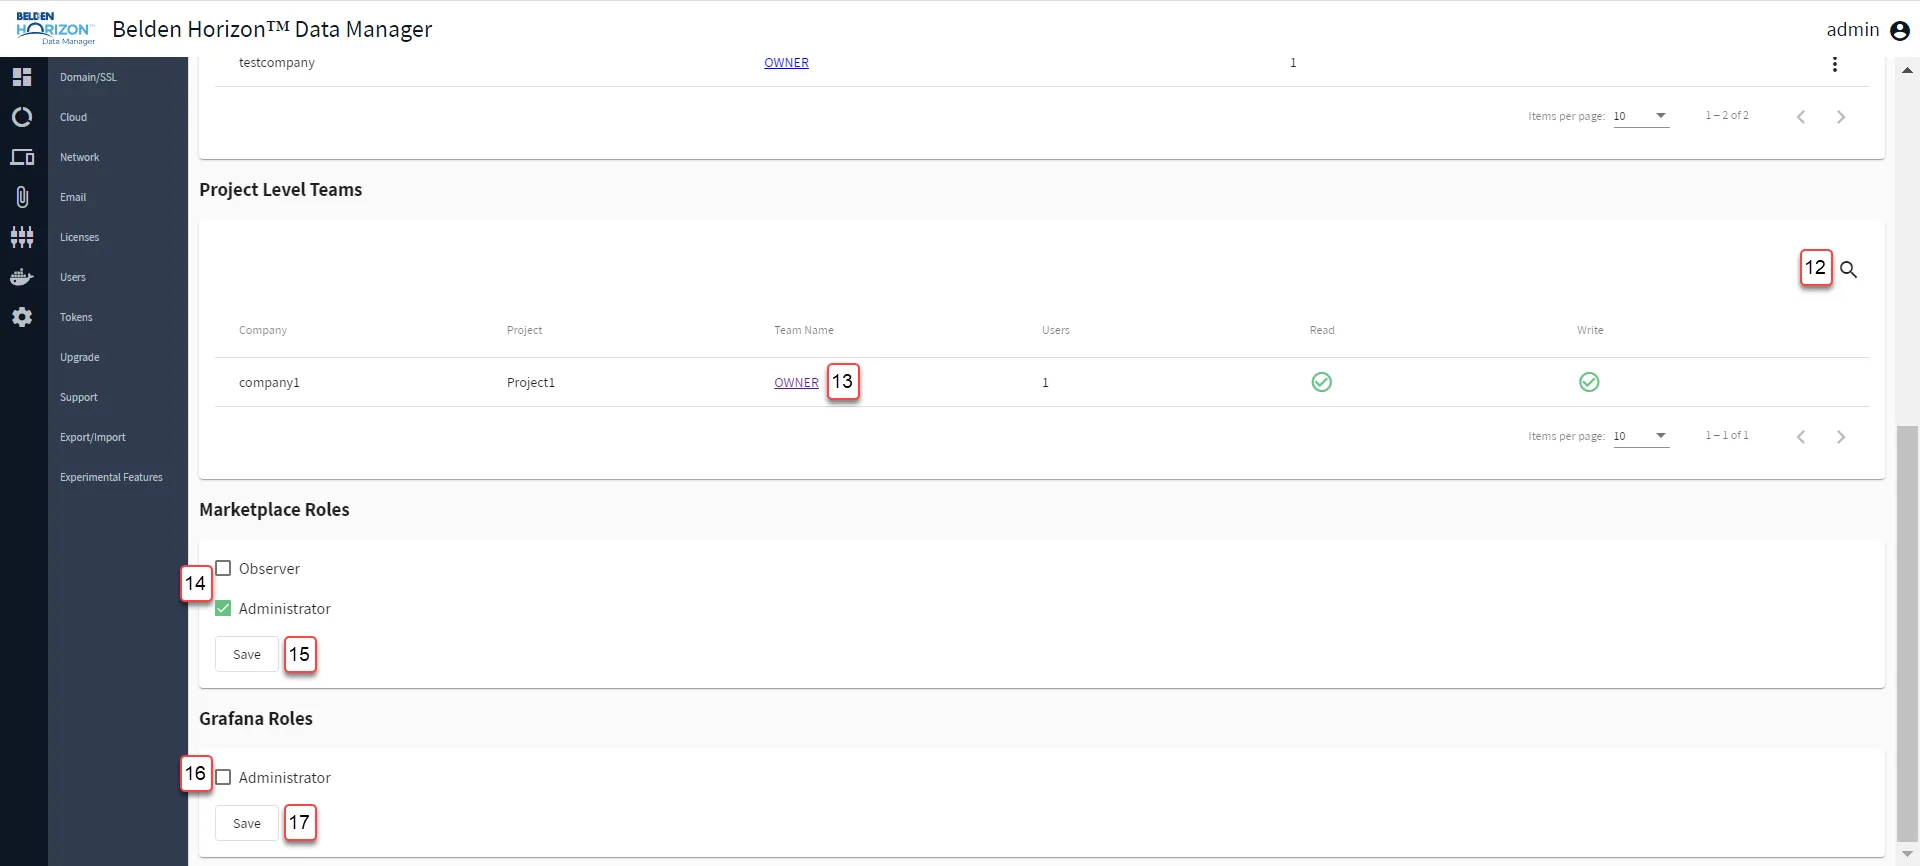This screenshot has width=1920, height=866.
Task: Open items per page dropdown in top table
Action: (1641, 116)
